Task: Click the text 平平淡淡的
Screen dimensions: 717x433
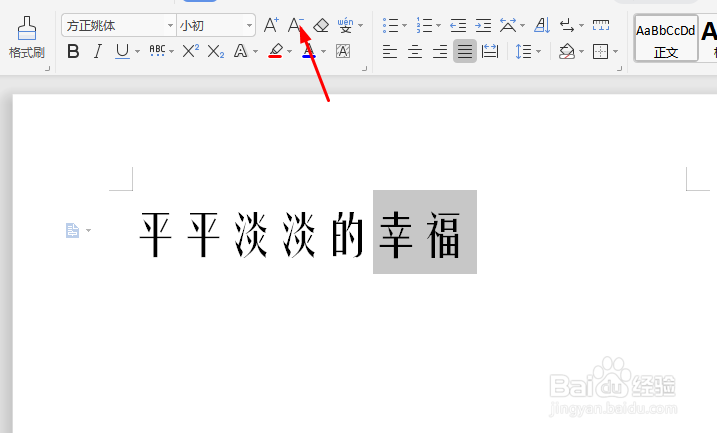Action: point(252,235)
